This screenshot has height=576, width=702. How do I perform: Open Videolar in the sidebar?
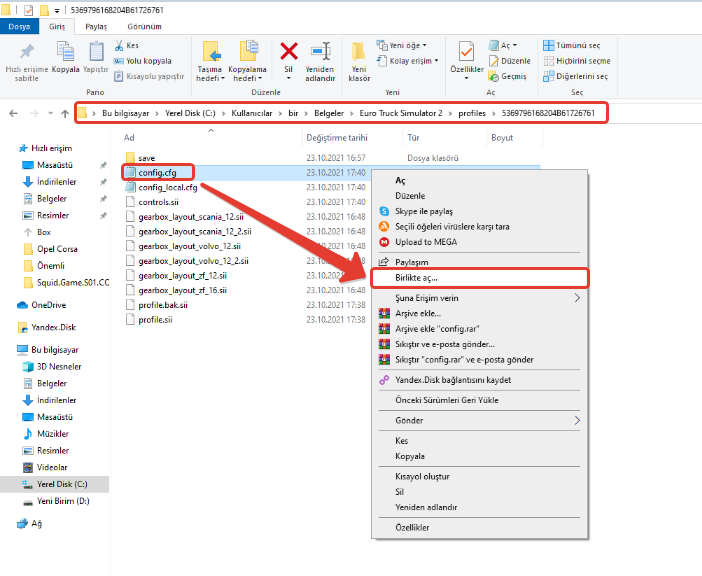coord(45,467)
